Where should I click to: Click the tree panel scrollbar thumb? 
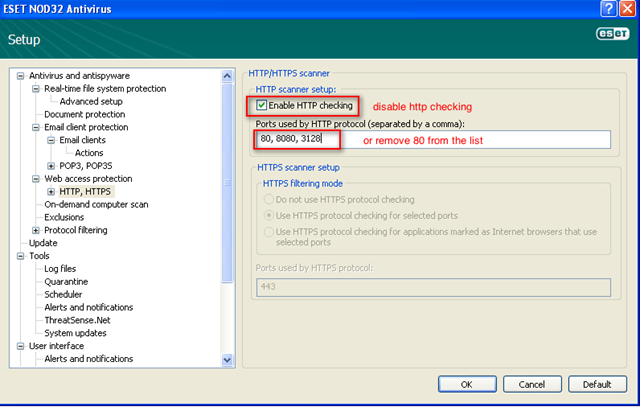click(227, 182)
